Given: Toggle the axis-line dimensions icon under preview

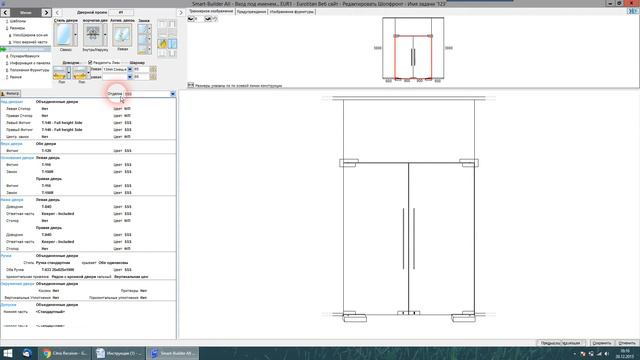Looking at the screenshot, I should click(191, 85).
